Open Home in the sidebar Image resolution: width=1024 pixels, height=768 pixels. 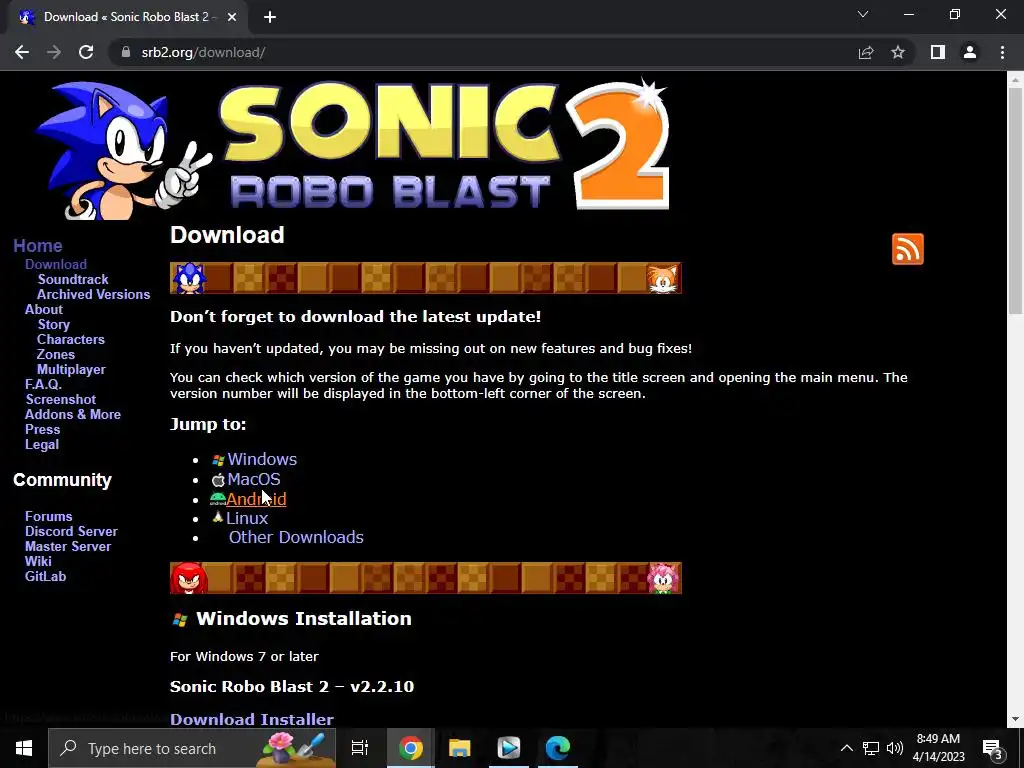pyautogui.click(x=38, y=246)
